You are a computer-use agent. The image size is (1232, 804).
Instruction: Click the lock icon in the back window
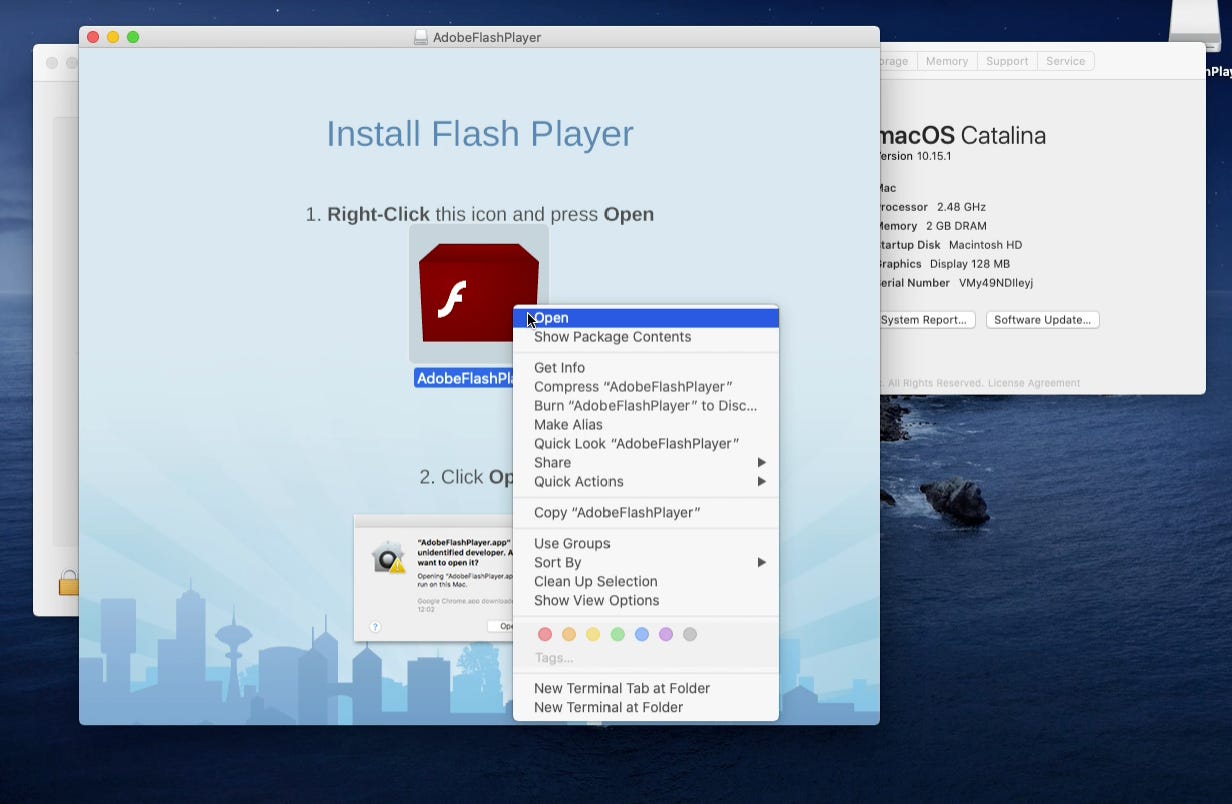point(68,582)
